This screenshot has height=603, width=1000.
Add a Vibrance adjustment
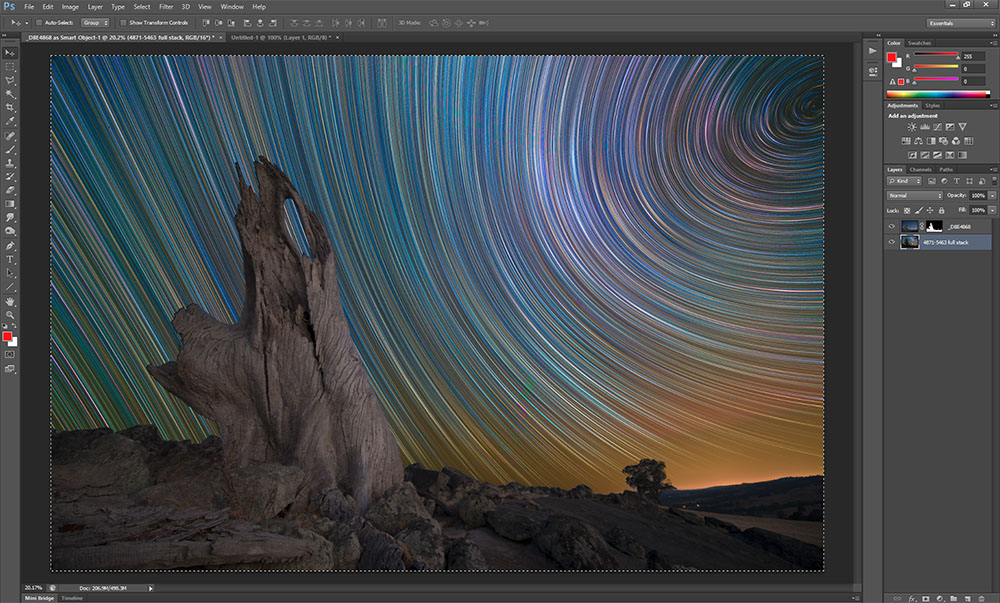tap(962, 127)
